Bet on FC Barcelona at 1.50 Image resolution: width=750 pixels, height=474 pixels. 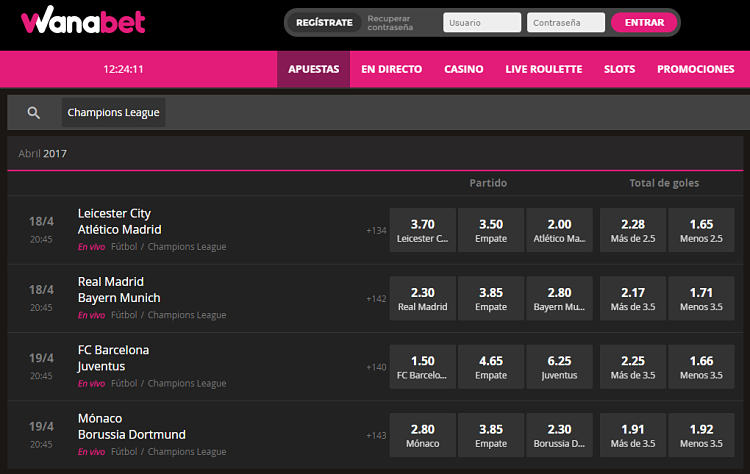423,367
